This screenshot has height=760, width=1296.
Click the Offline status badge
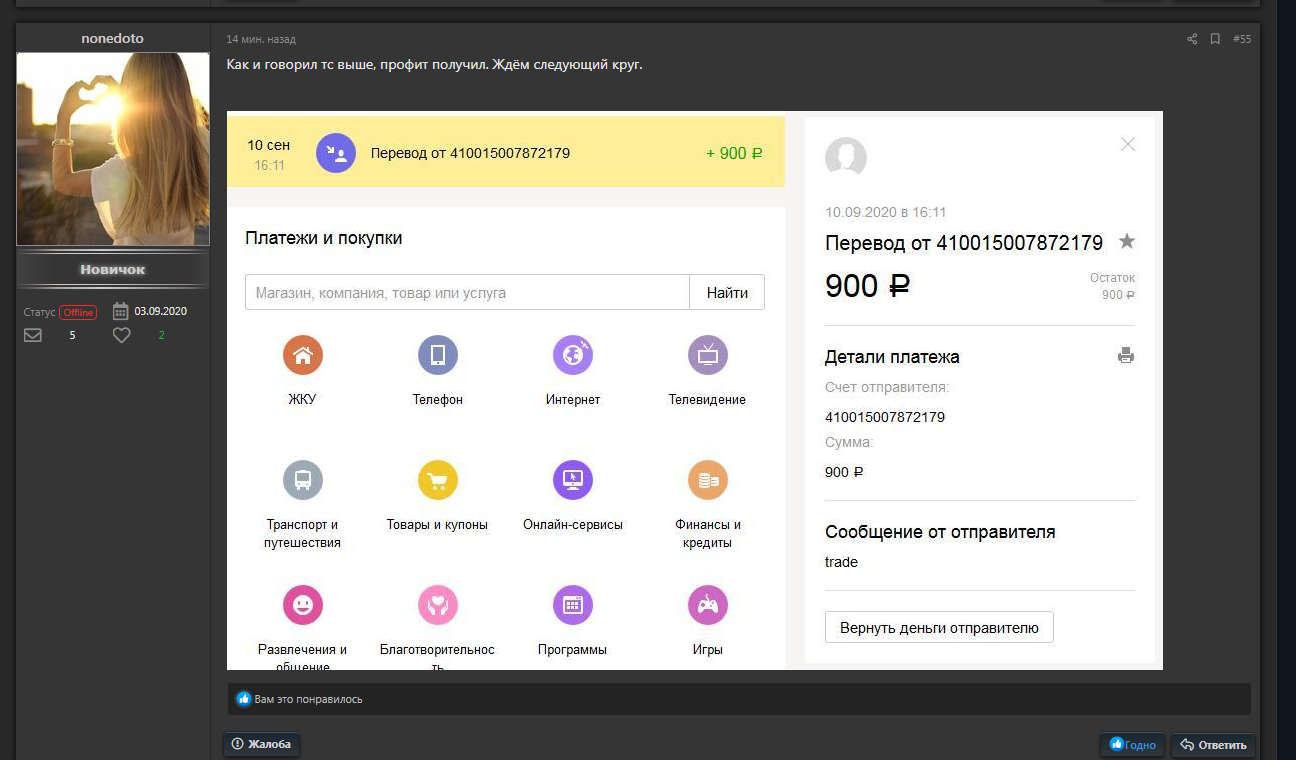tap(78, 312)
